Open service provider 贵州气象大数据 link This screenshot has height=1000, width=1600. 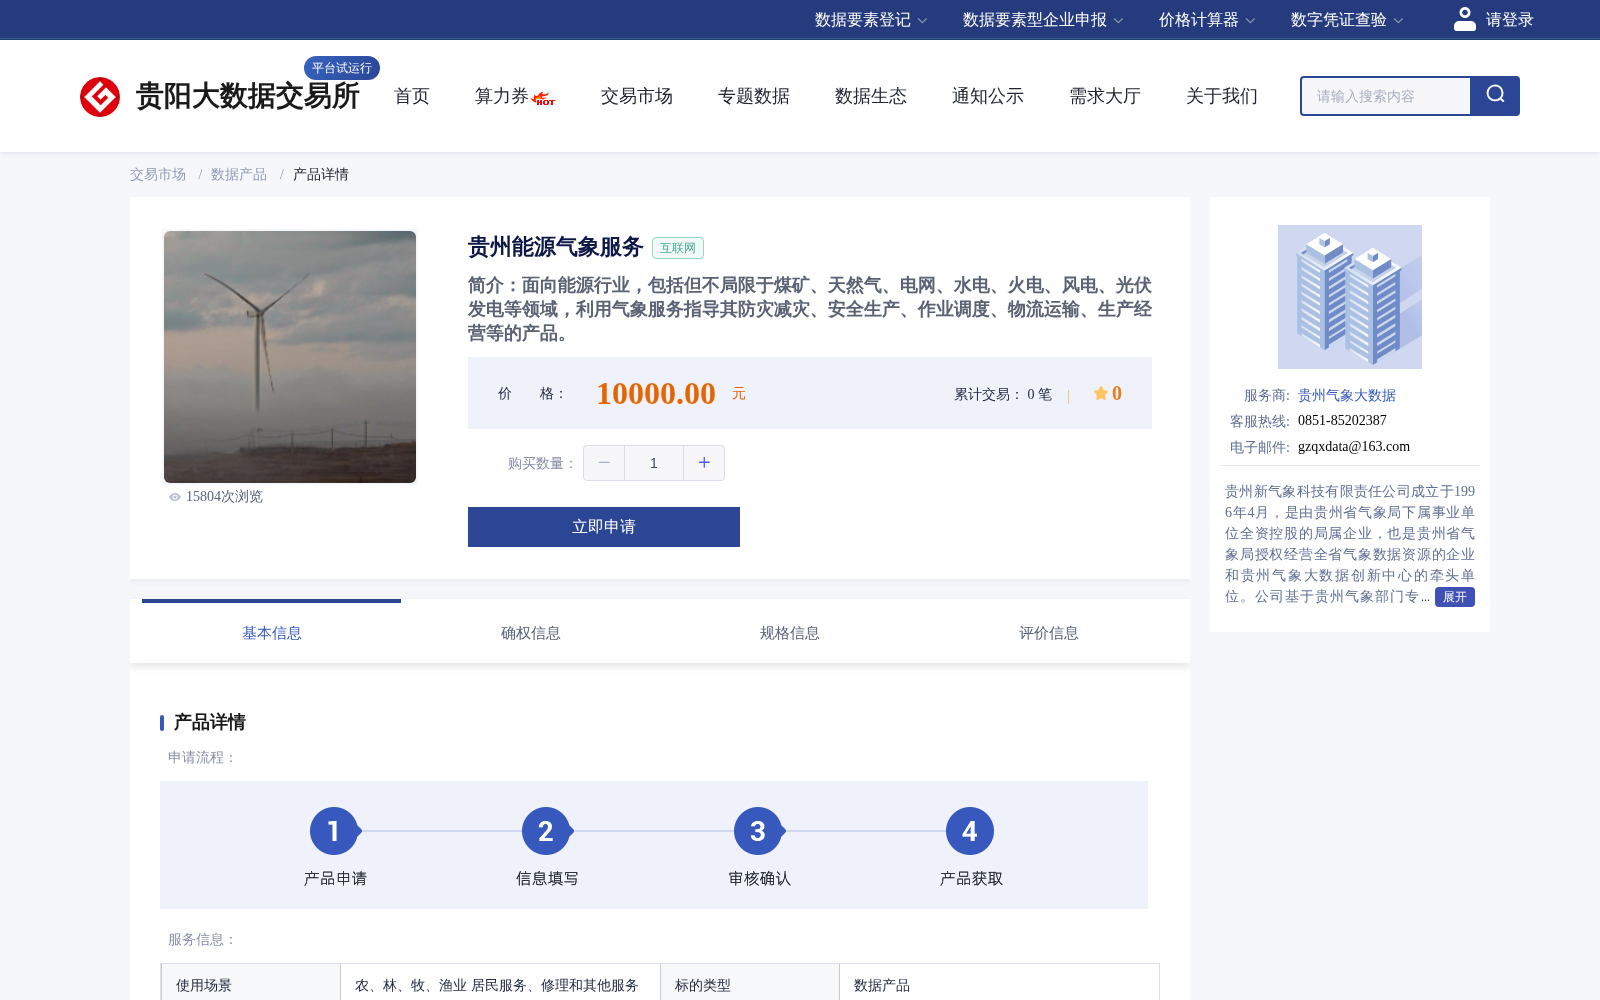1347,395
